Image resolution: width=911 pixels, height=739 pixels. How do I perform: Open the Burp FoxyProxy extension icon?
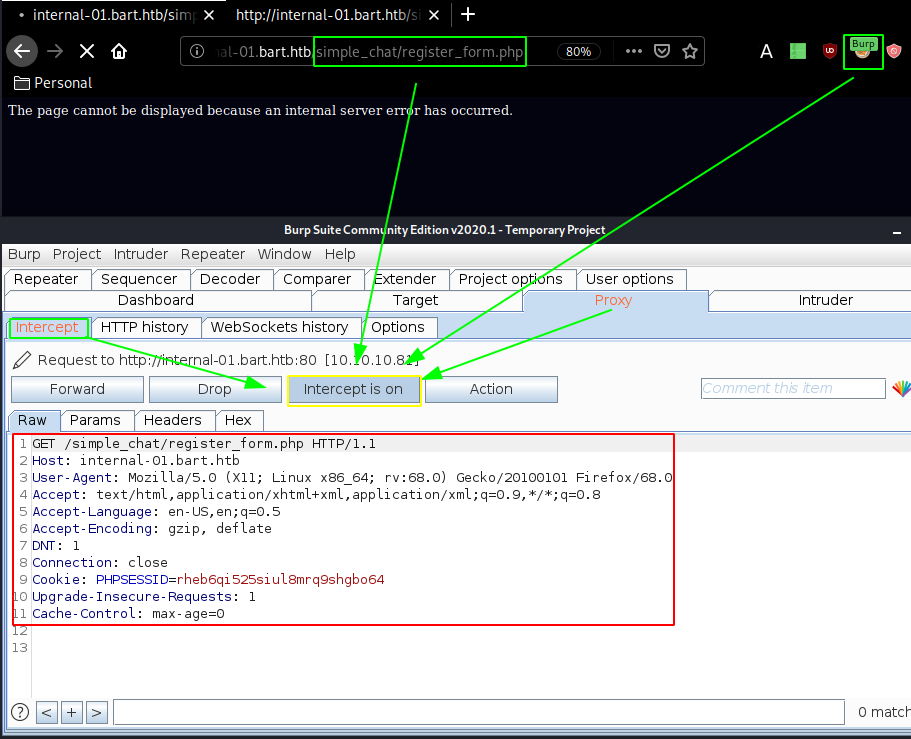[x=863, y=51]
